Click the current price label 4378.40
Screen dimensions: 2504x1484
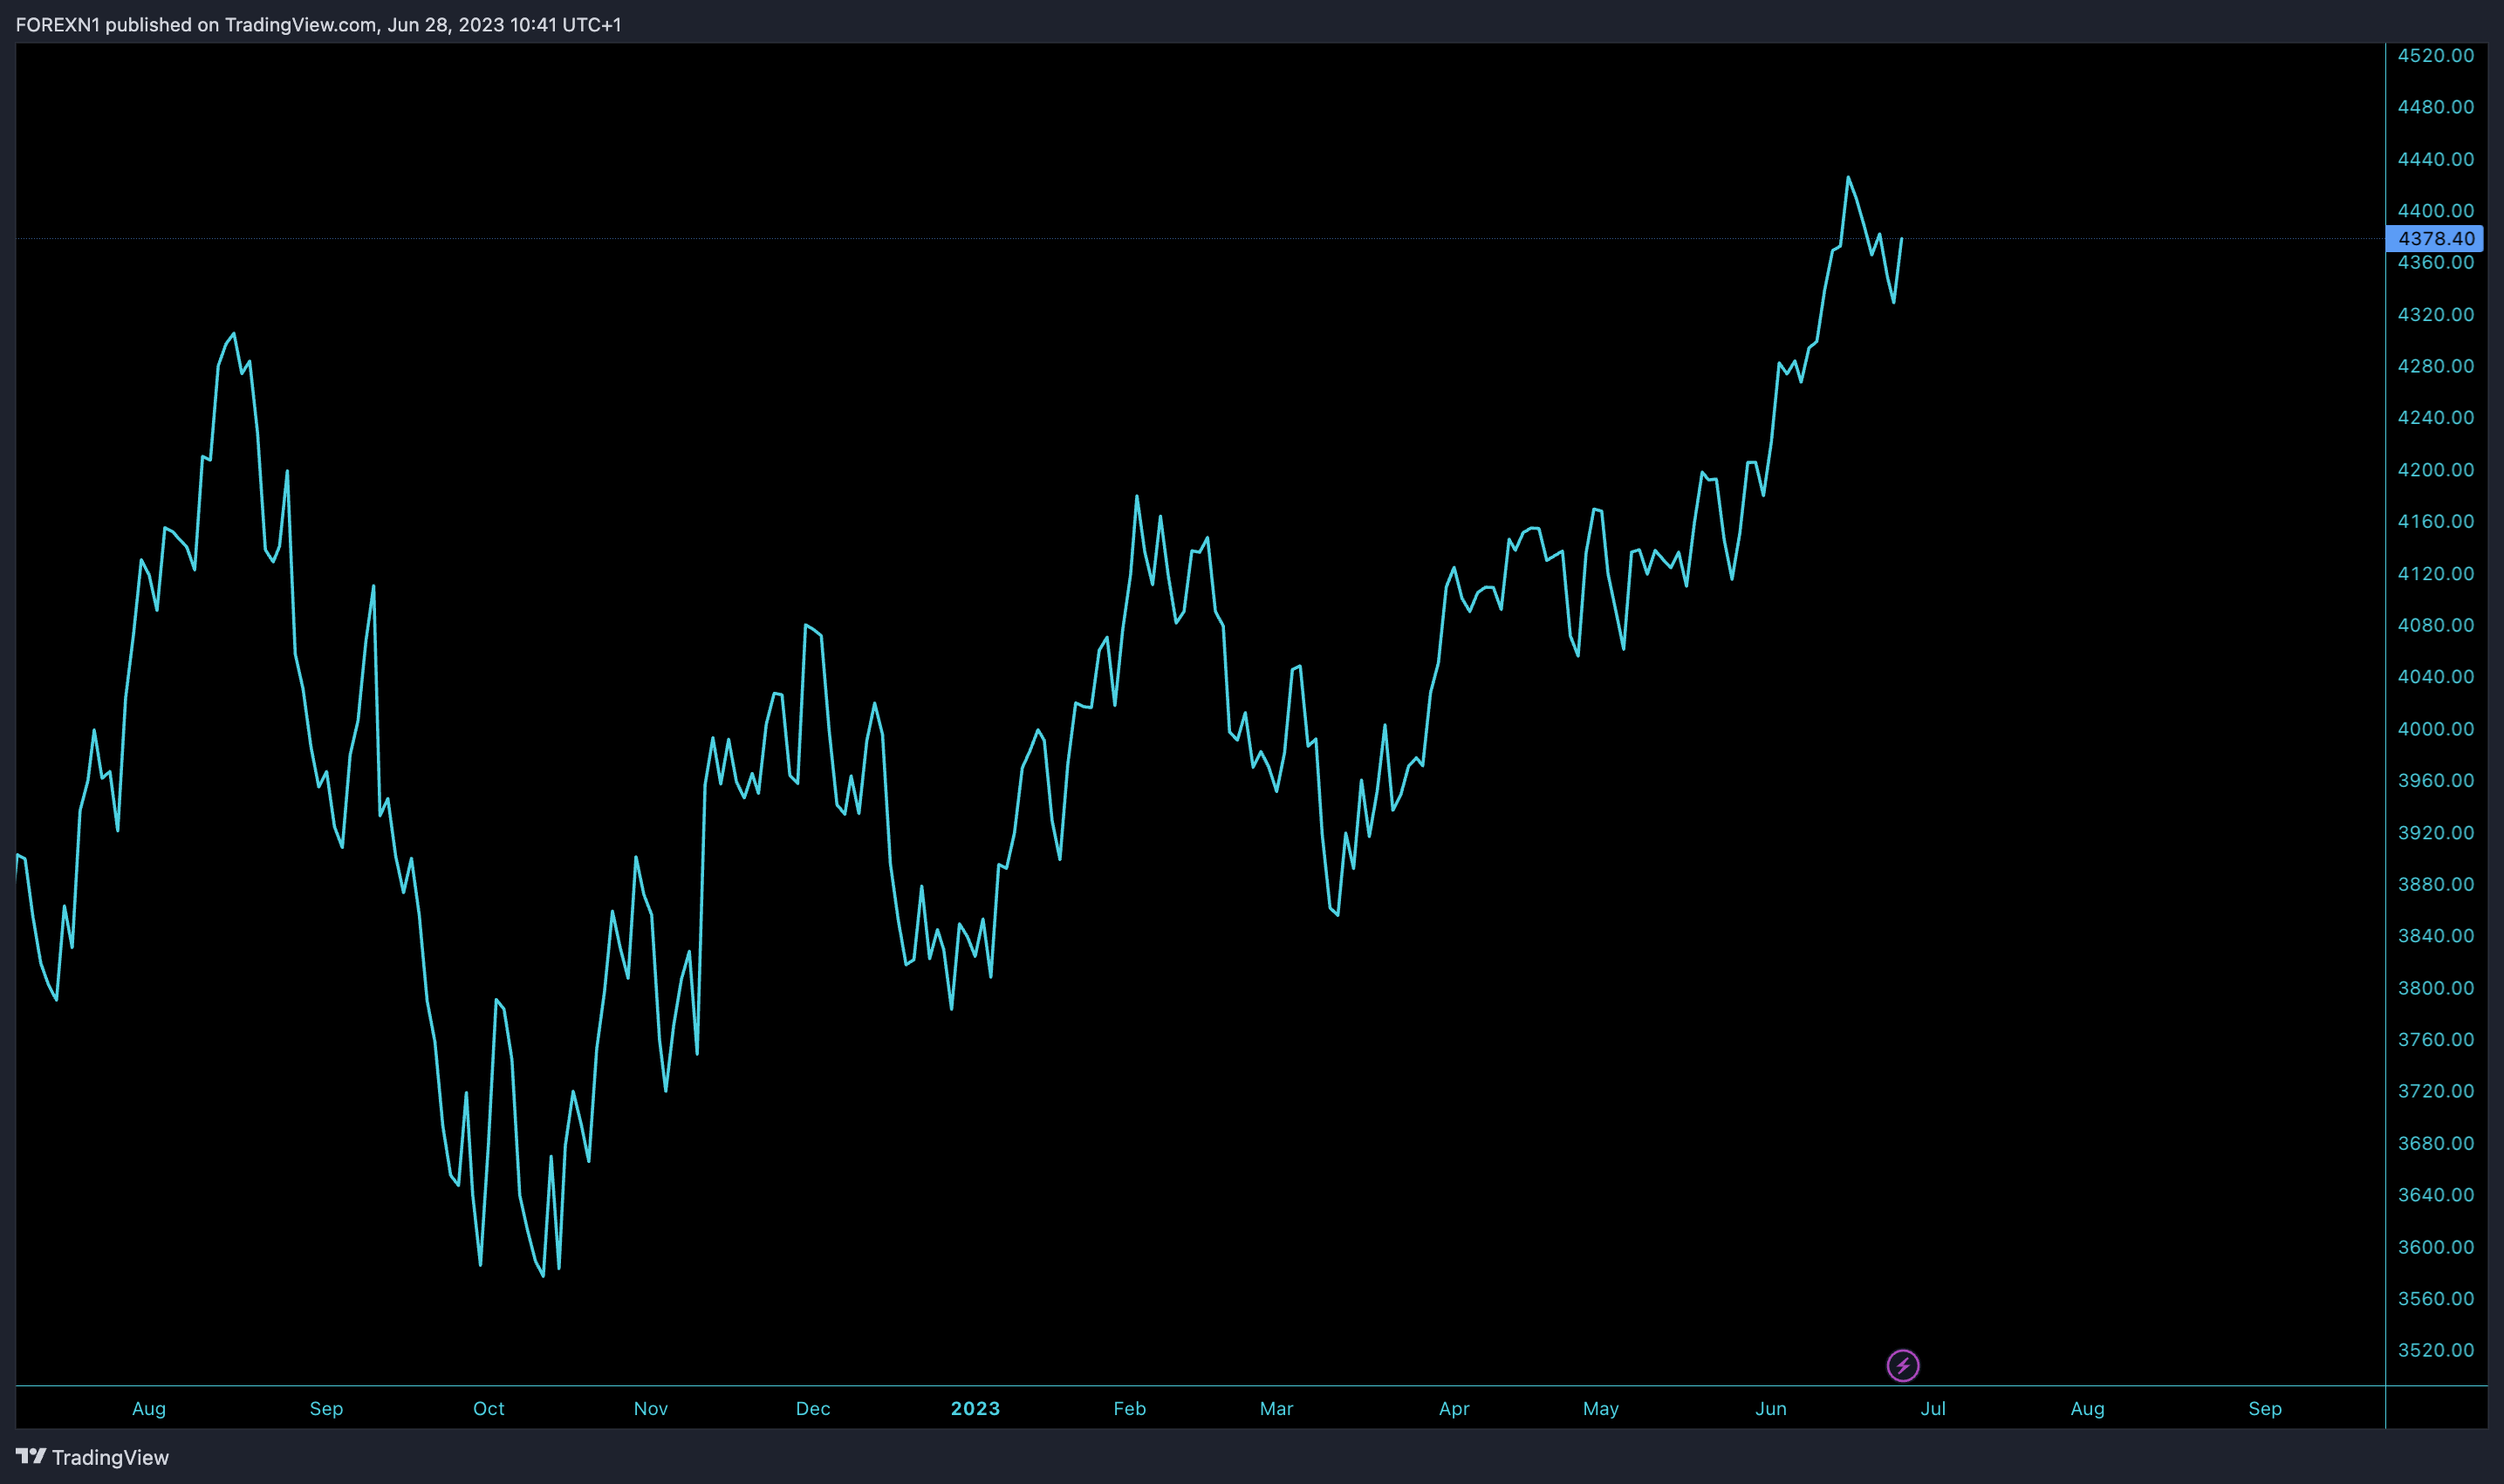2435,238
